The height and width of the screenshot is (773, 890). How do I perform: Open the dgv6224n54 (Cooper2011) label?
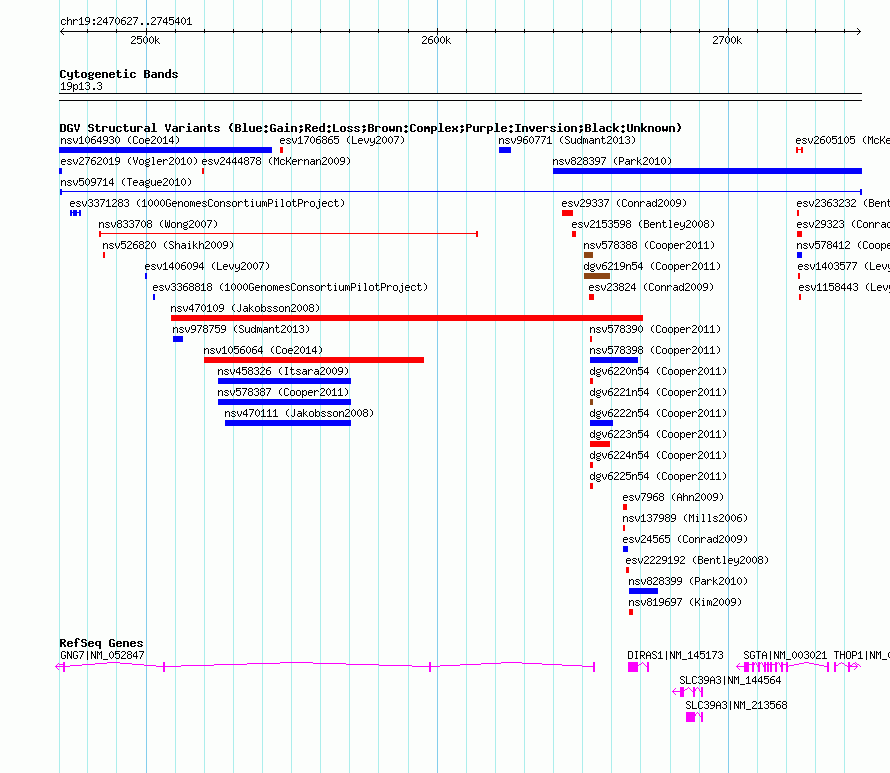(x=658, y=455)
